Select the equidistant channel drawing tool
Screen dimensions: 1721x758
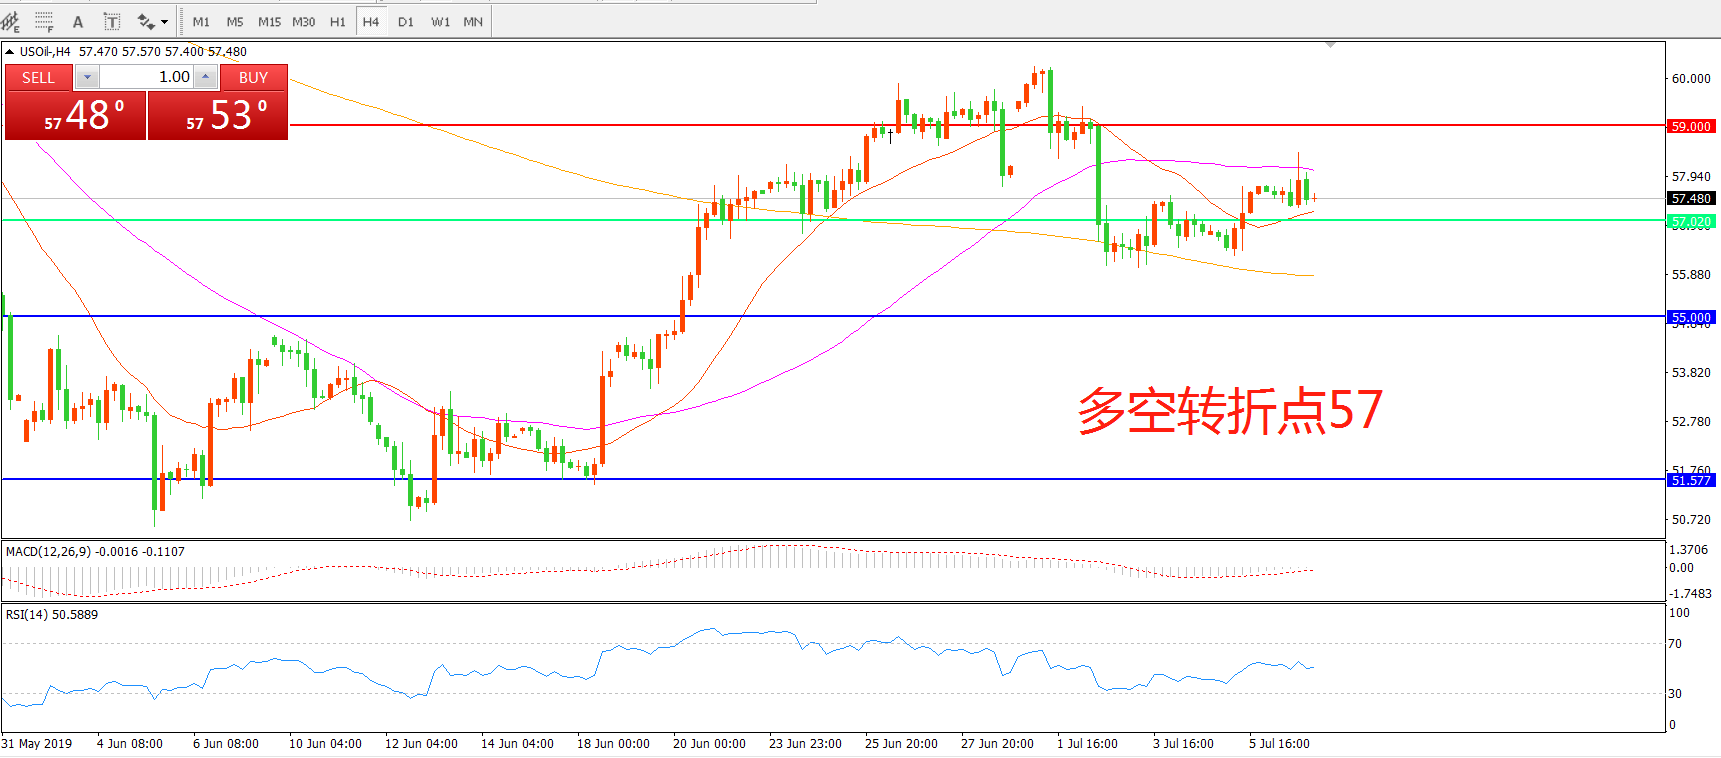coord(10,21)
